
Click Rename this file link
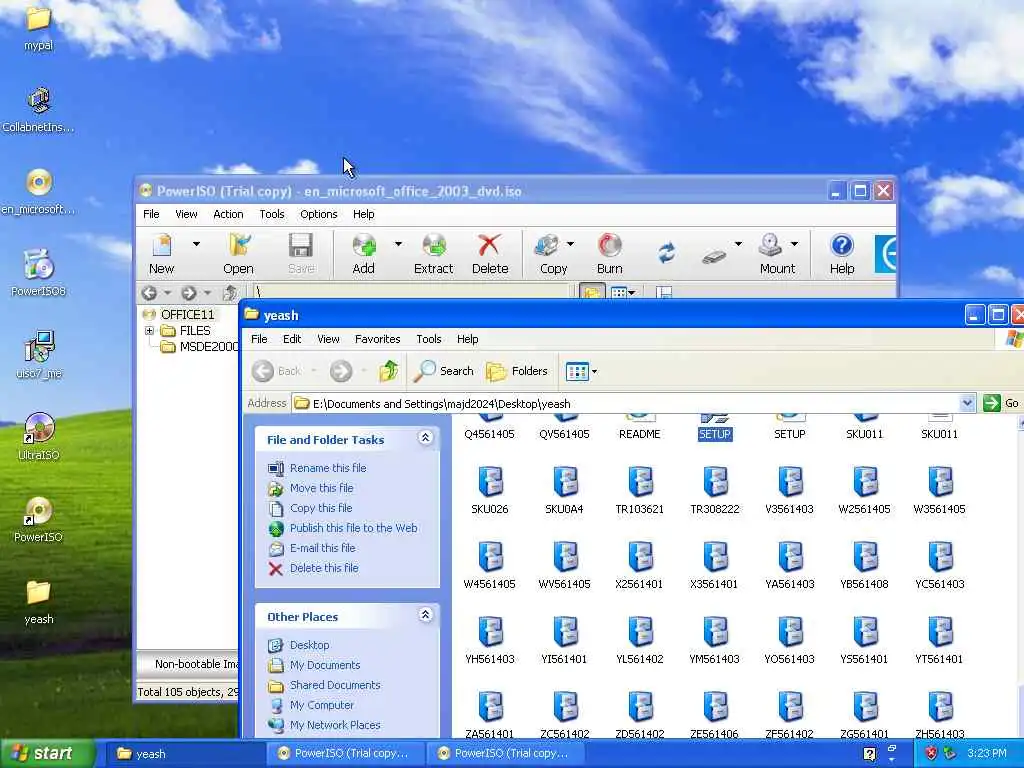[328, 468]
